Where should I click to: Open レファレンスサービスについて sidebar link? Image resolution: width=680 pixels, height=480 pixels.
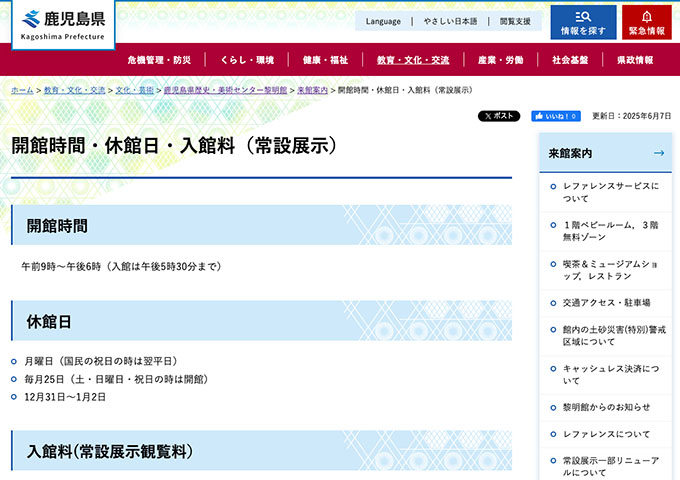tap(610, 192)
